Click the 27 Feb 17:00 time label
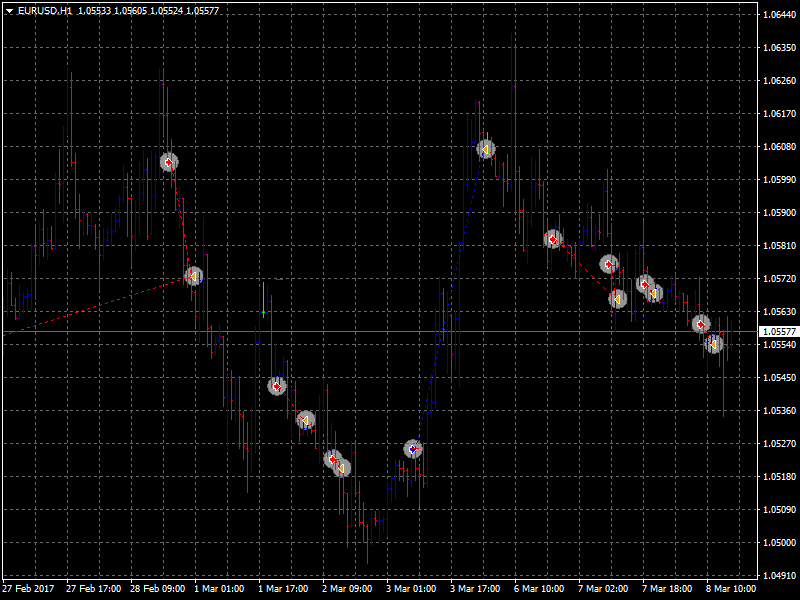This screenshot has height=600, width=800. click(93, 588)
